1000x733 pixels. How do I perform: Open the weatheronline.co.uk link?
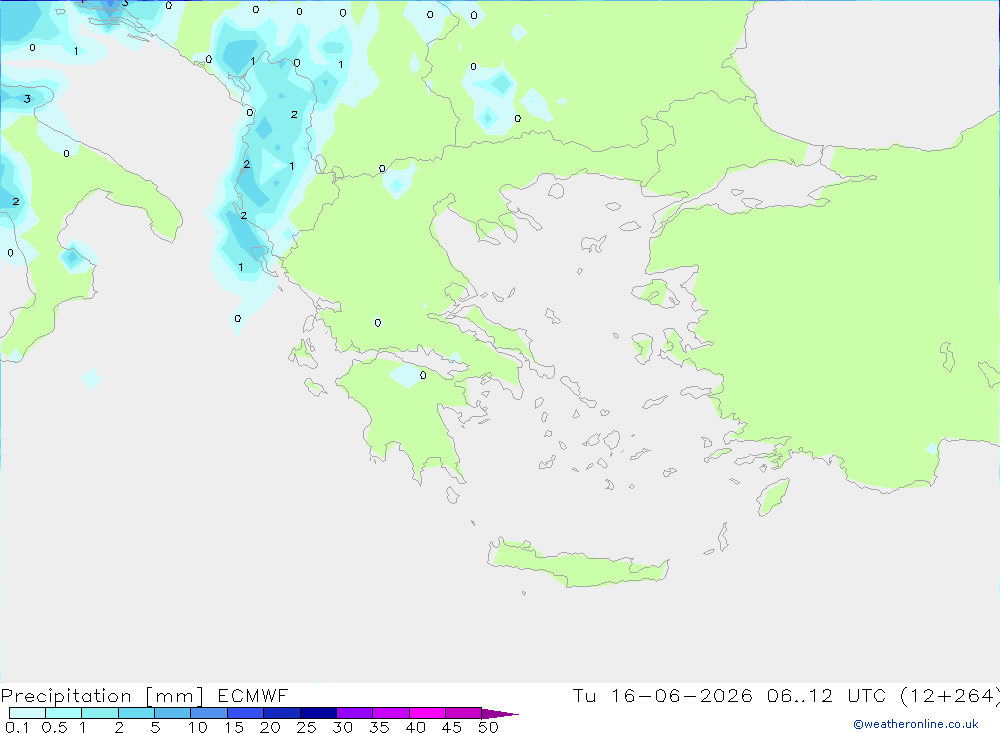point(916,724)
